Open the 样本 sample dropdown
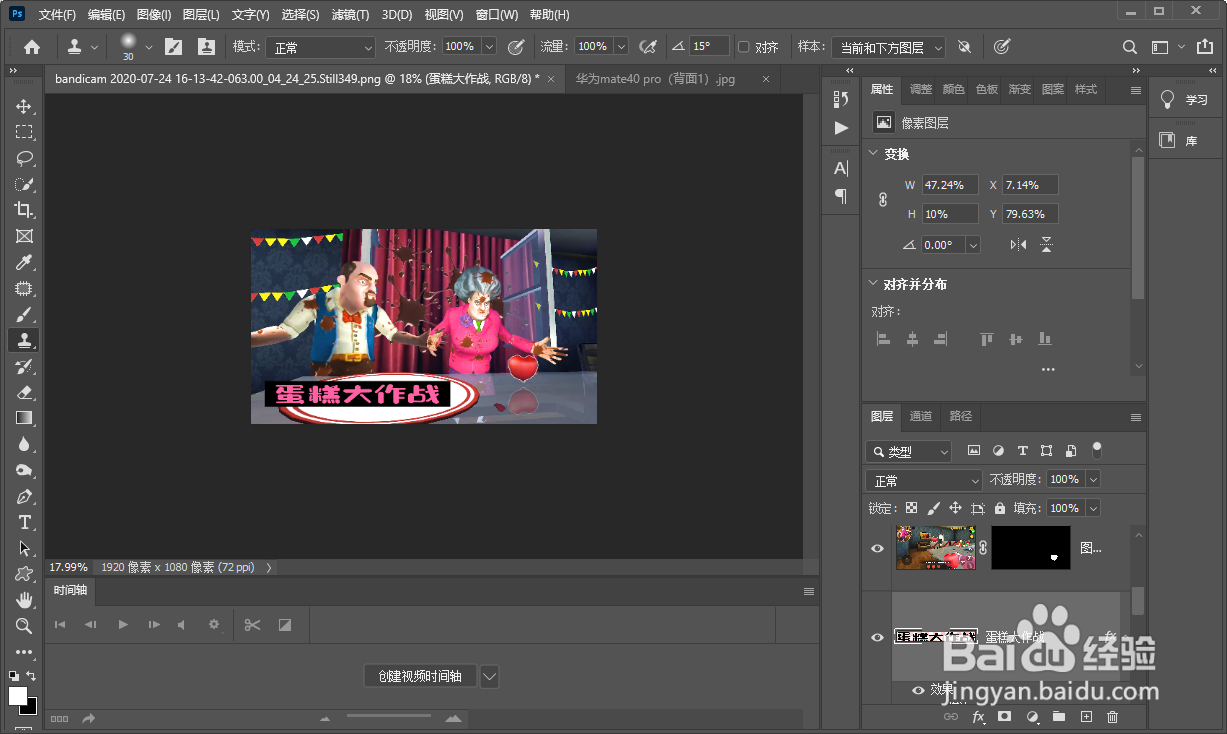The height and width of the screenshot is (734, 1227). [888, 47]
